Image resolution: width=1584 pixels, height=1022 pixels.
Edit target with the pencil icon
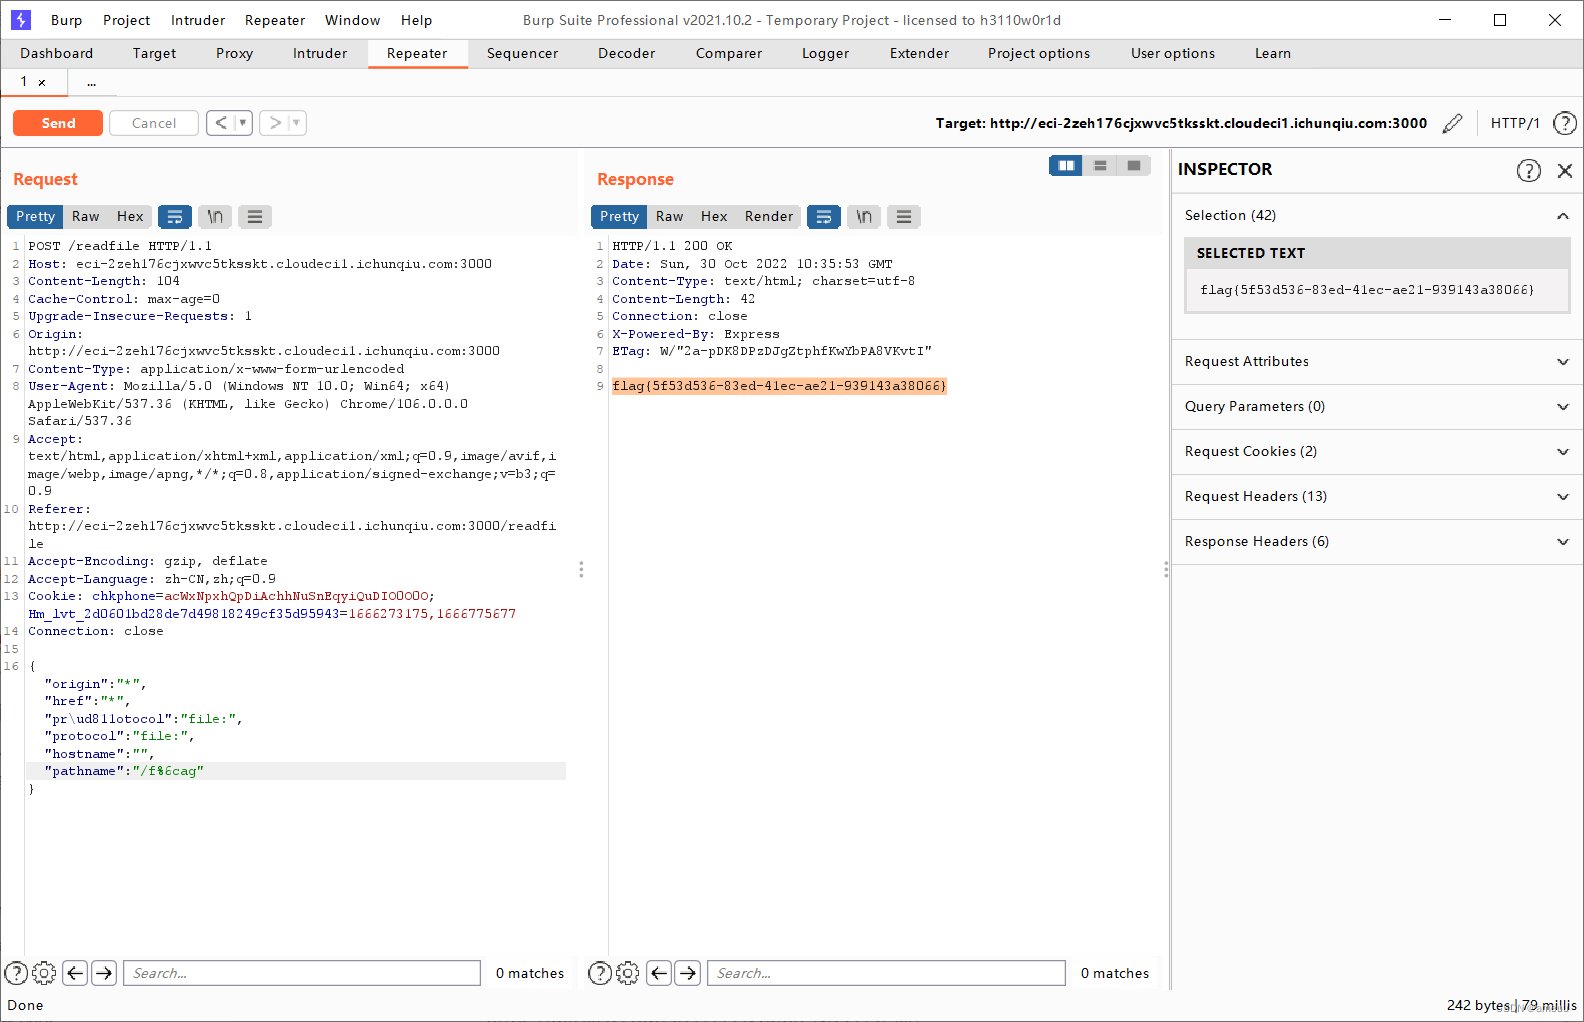[1452, 123]
